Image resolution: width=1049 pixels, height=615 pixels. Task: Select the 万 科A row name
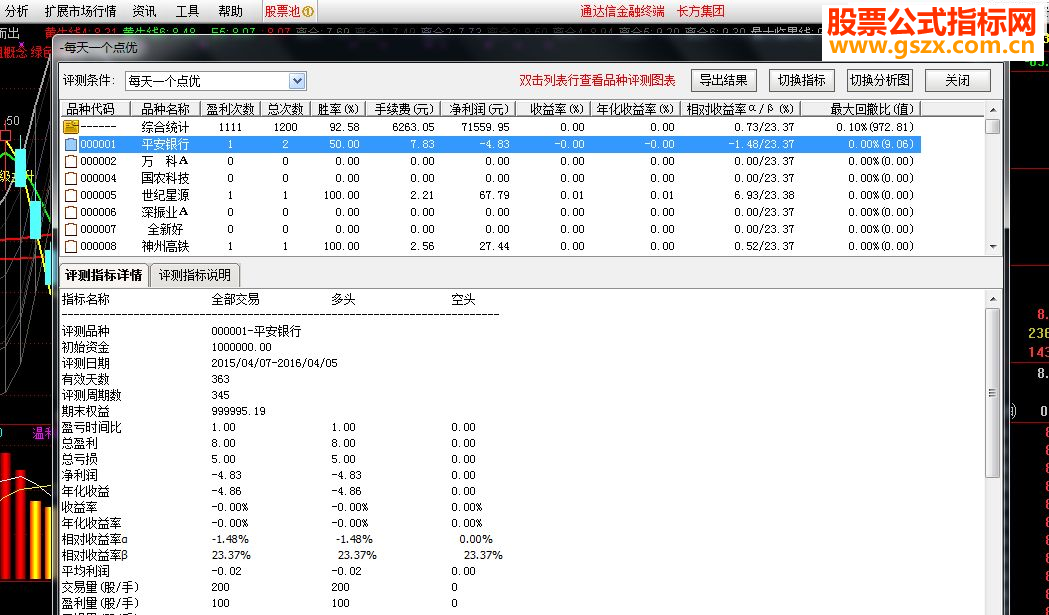click(x=165, y=161)
